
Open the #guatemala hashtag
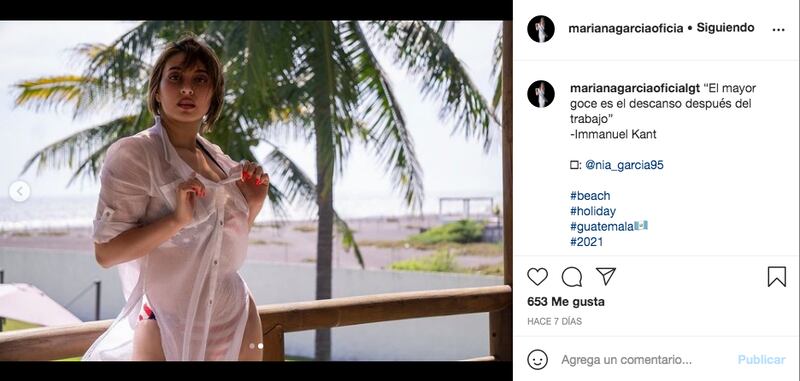tap(609, 226)
